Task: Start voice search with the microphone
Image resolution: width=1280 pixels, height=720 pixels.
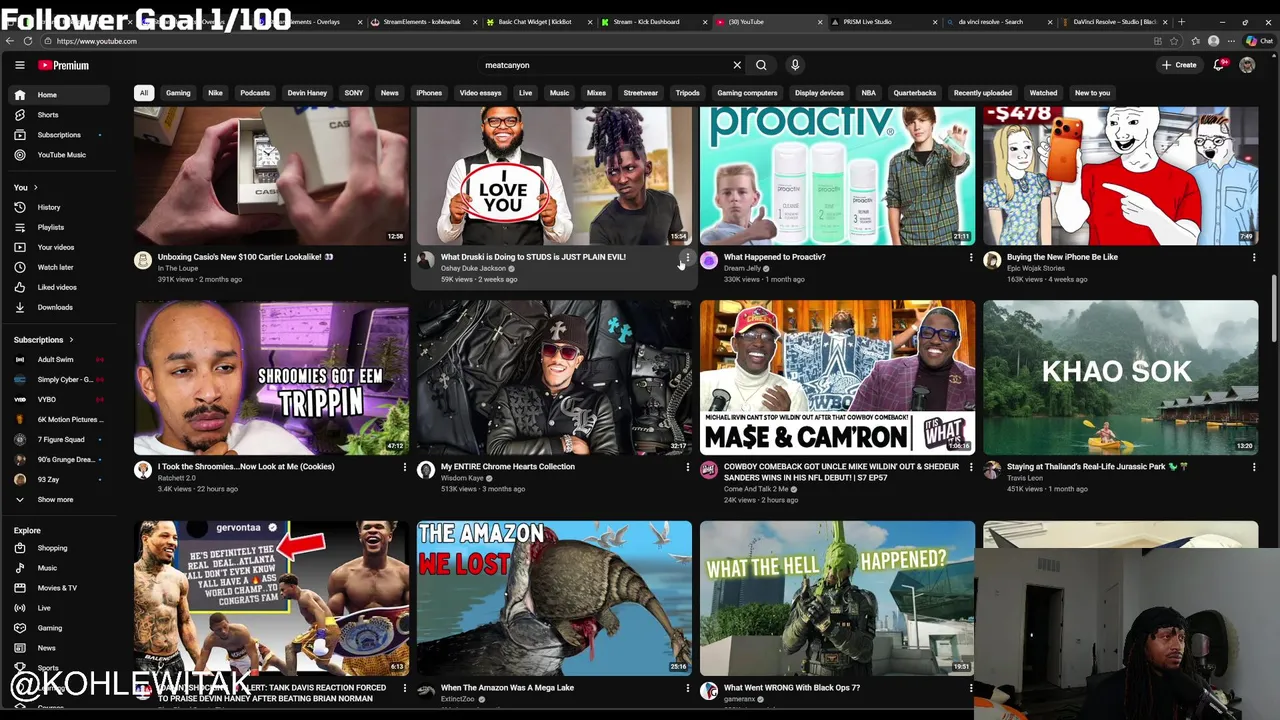Action: 795,65
